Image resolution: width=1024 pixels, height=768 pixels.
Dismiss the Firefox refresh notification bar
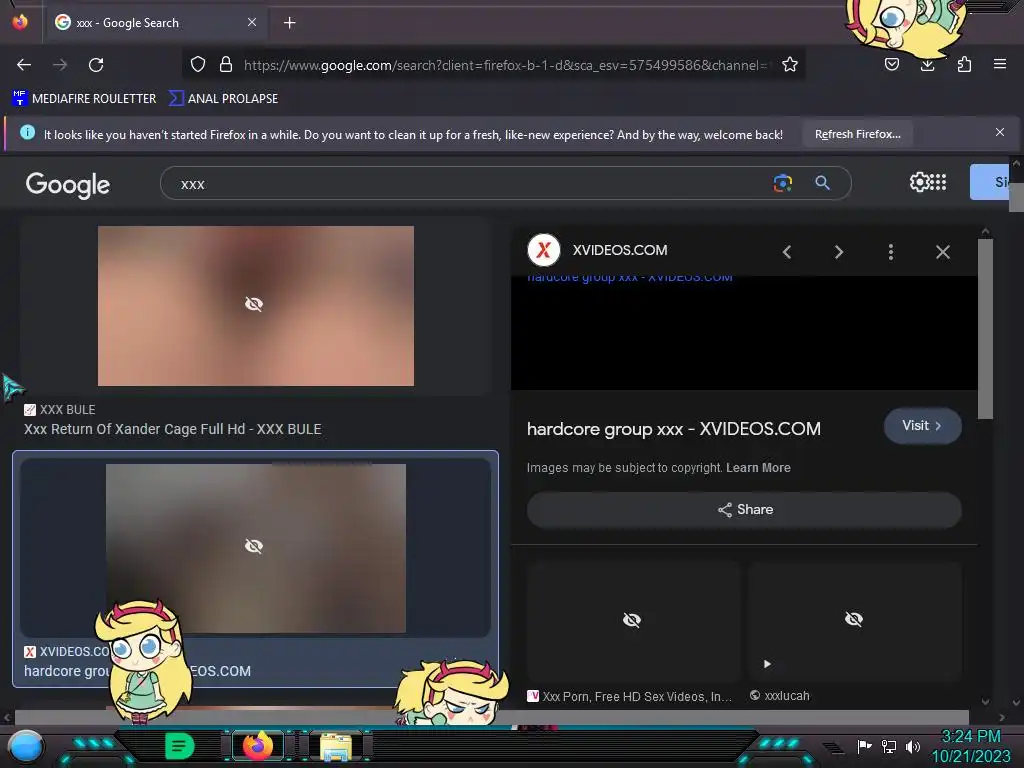[1000, 133]
